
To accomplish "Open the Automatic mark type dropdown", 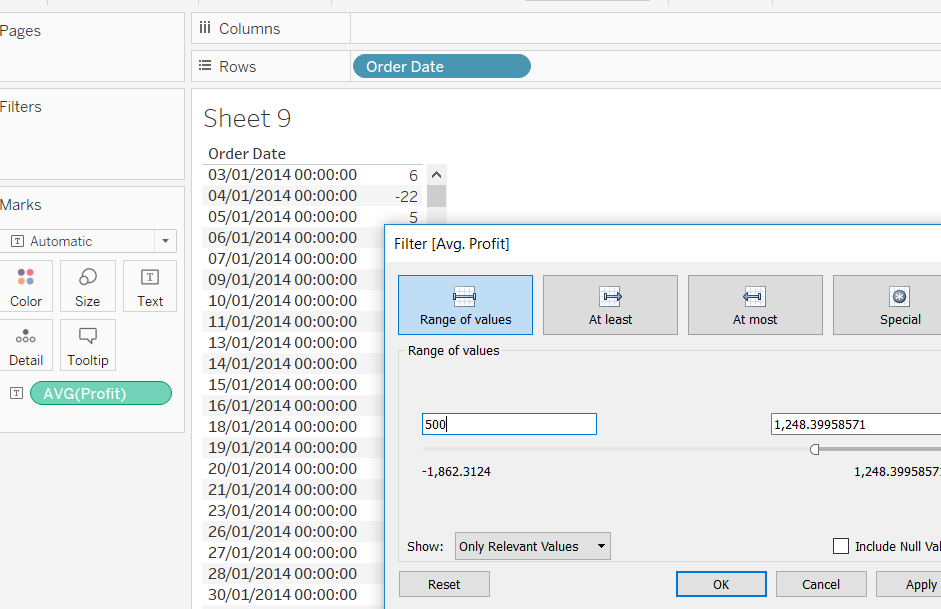I will 164,241.
